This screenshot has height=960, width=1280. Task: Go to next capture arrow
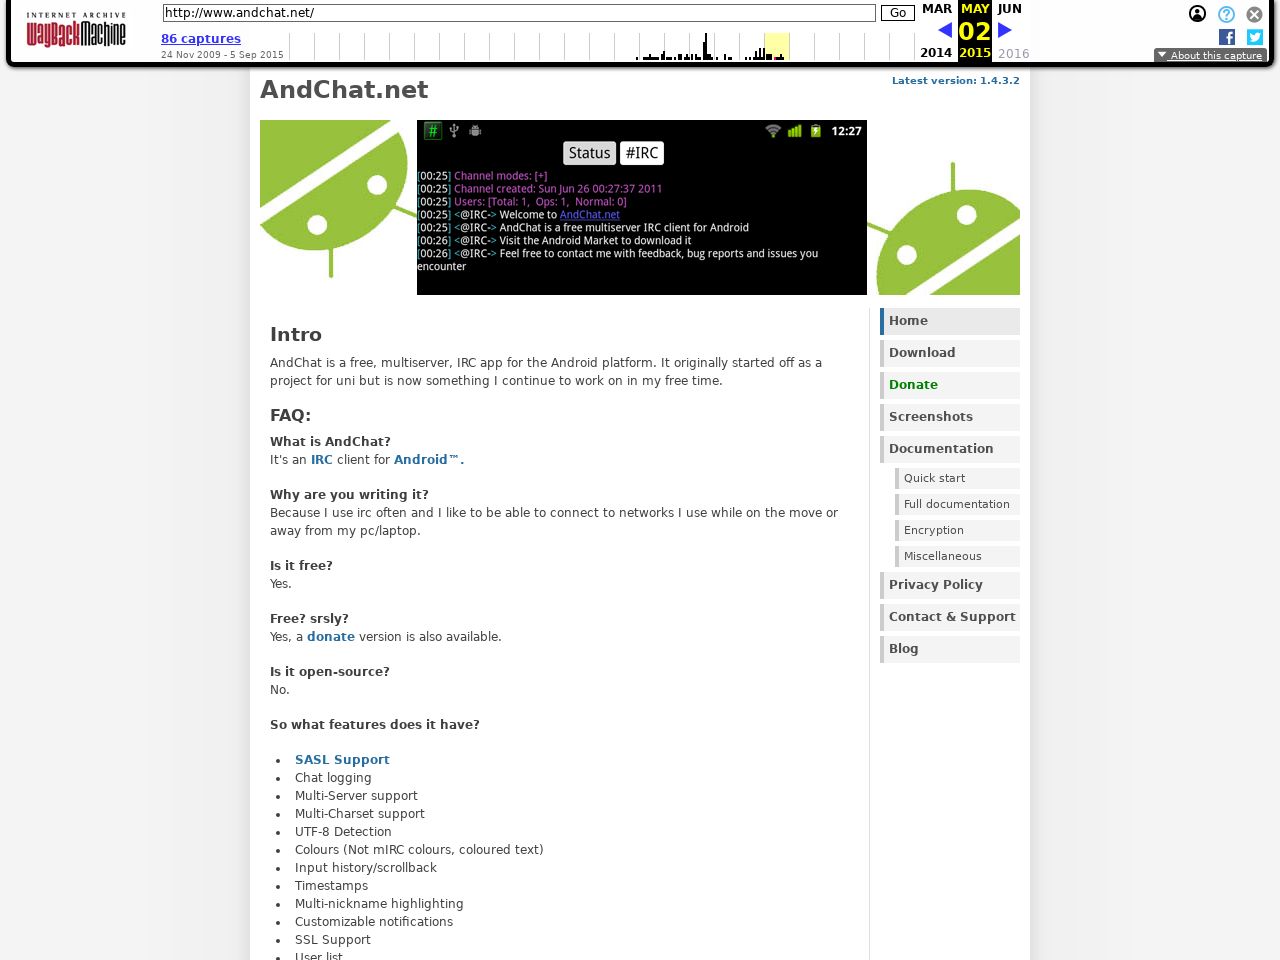1005,30
